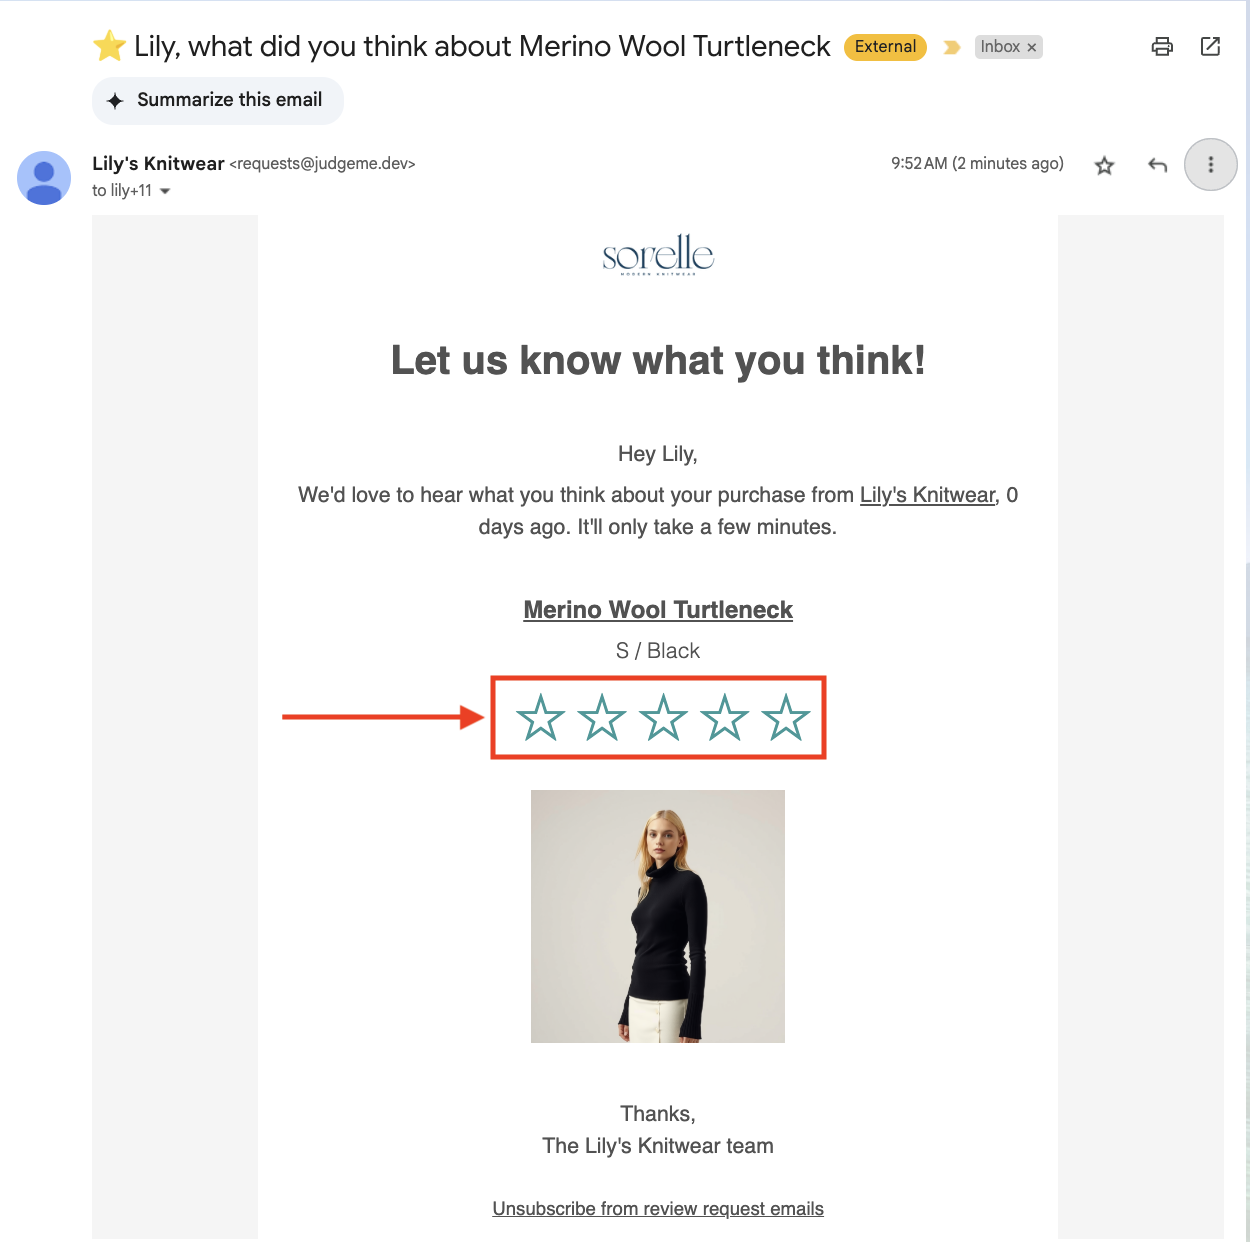Give a five-star rating
The image size is (1250, 1242).
(786, 718)
